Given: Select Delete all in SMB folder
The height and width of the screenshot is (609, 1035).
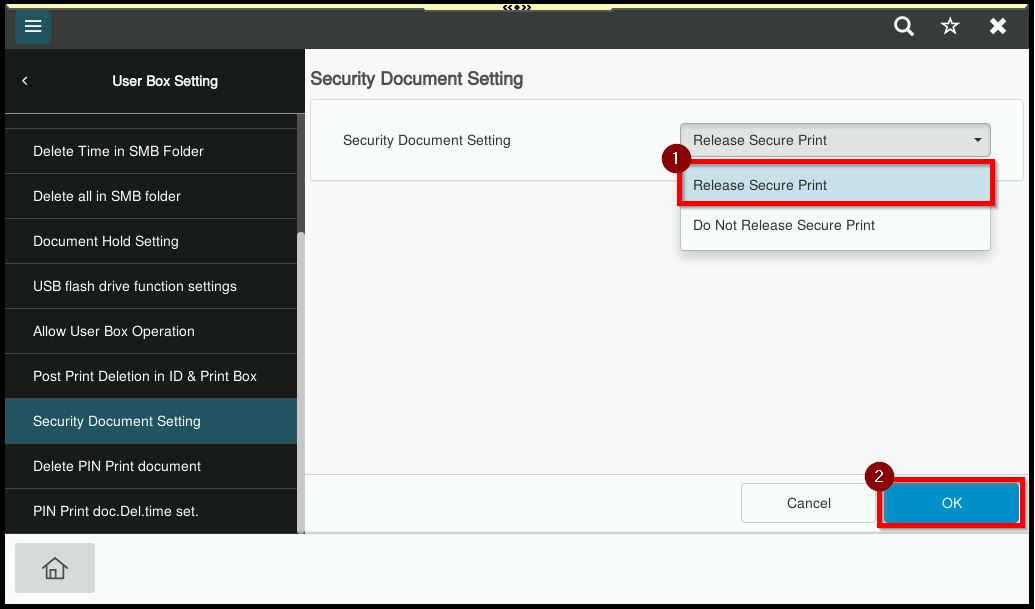Looking at the screenshot, I should point(150,196).
